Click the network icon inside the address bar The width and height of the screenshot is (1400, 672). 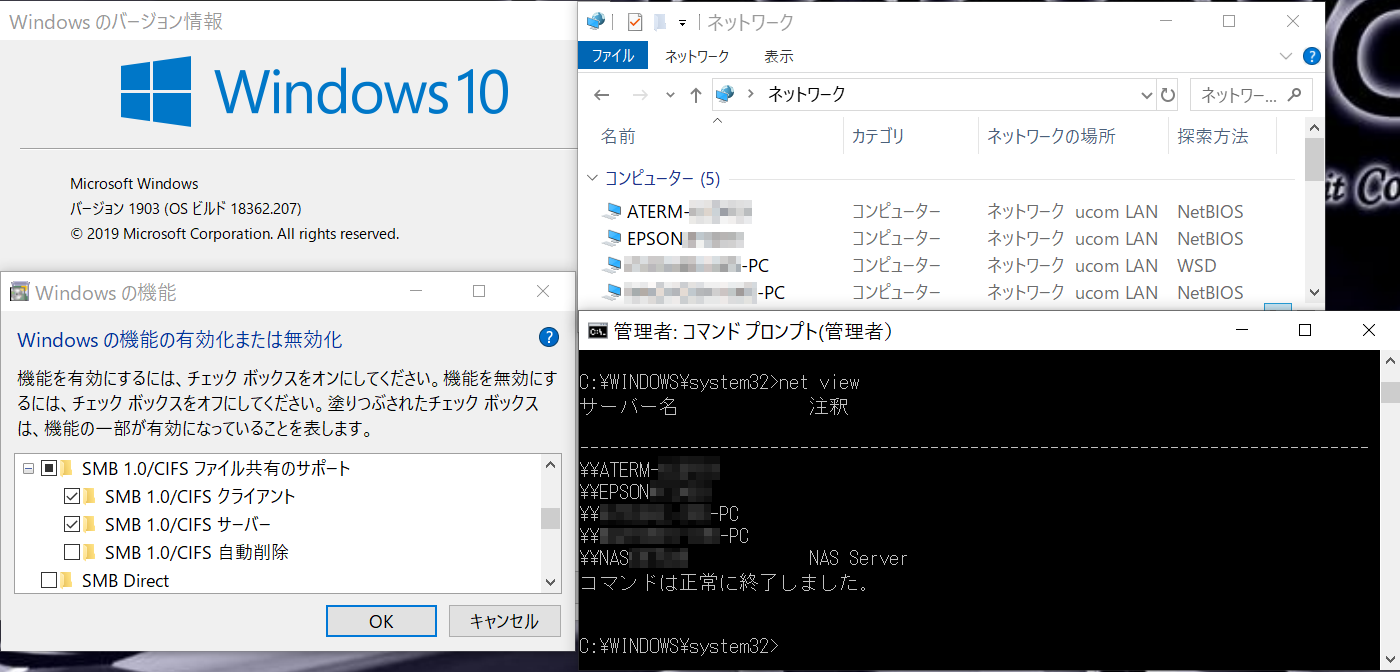click(x=726, y=94)
